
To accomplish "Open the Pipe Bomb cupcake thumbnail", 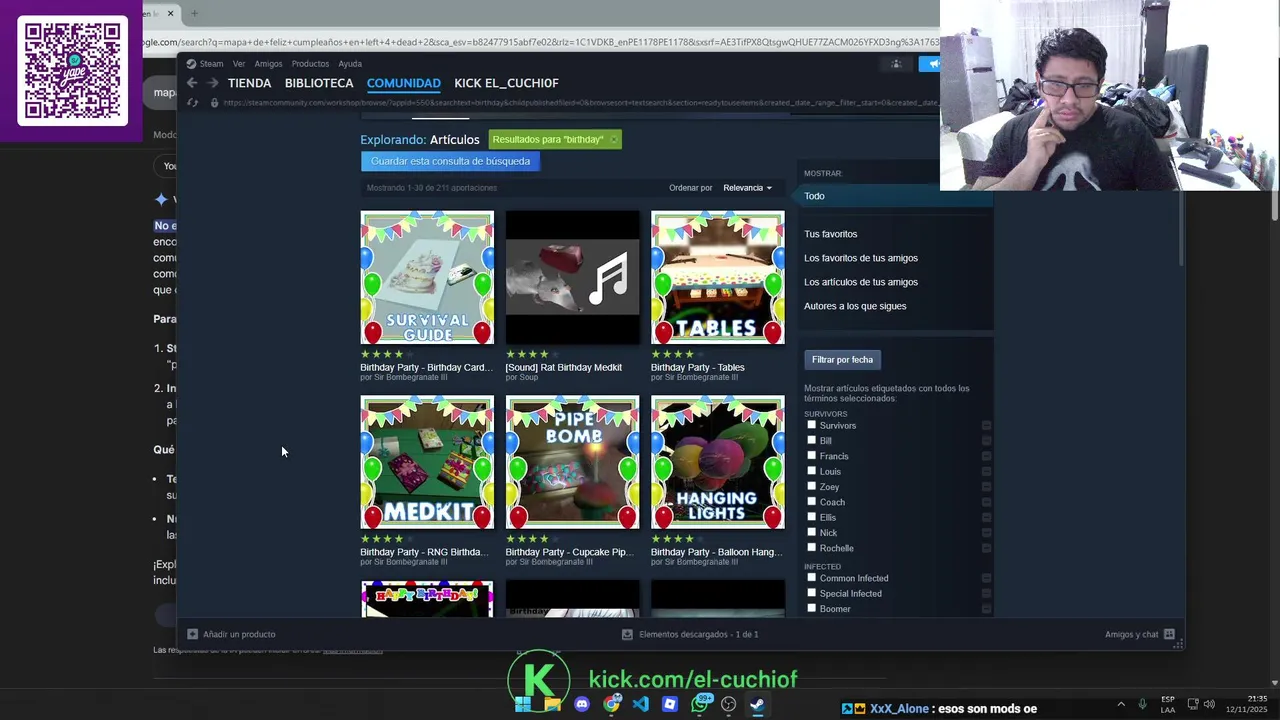I will point(572,462).
